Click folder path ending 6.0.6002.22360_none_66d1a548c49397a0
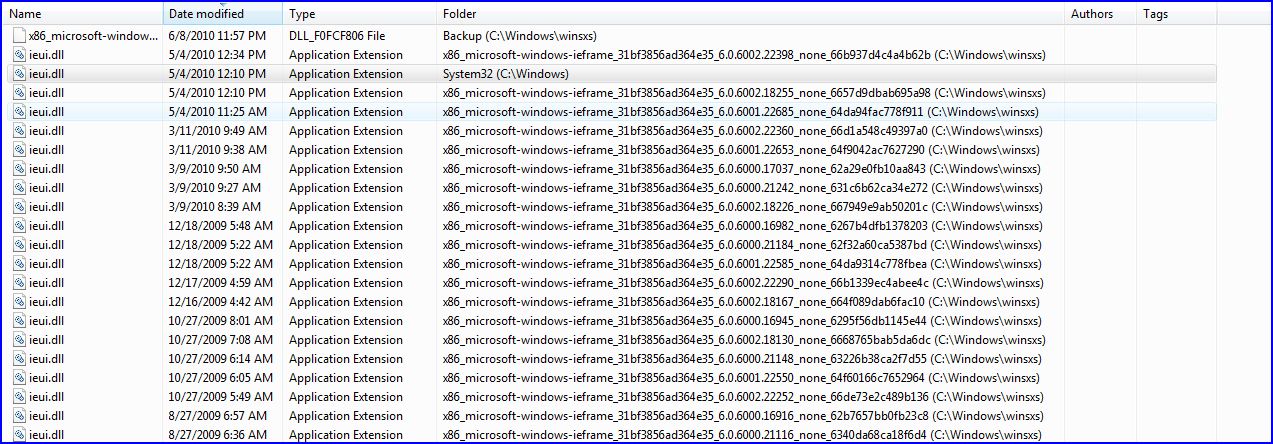 click(x=741, y=131)
